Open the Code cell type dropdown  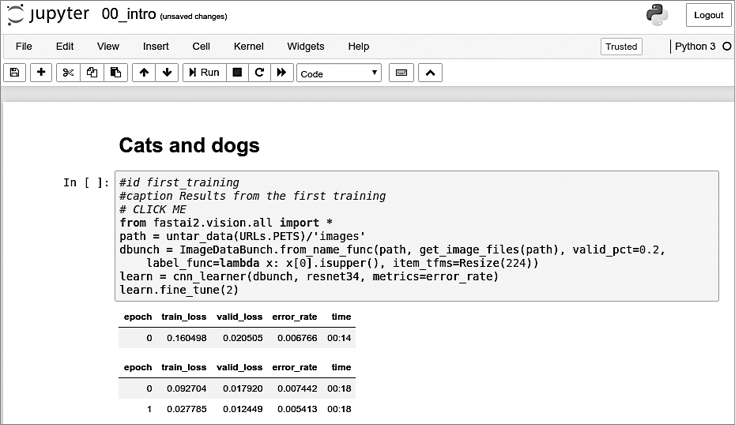(339, 73)
